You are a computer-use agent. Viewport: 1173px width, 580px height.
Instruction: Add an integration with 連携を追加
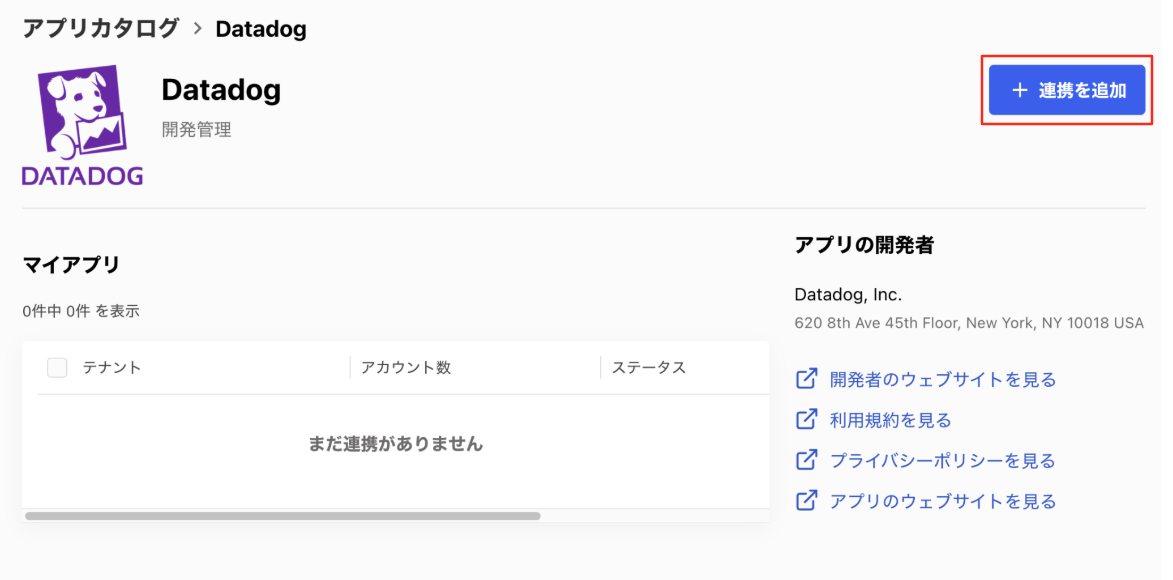point(1067,90)
